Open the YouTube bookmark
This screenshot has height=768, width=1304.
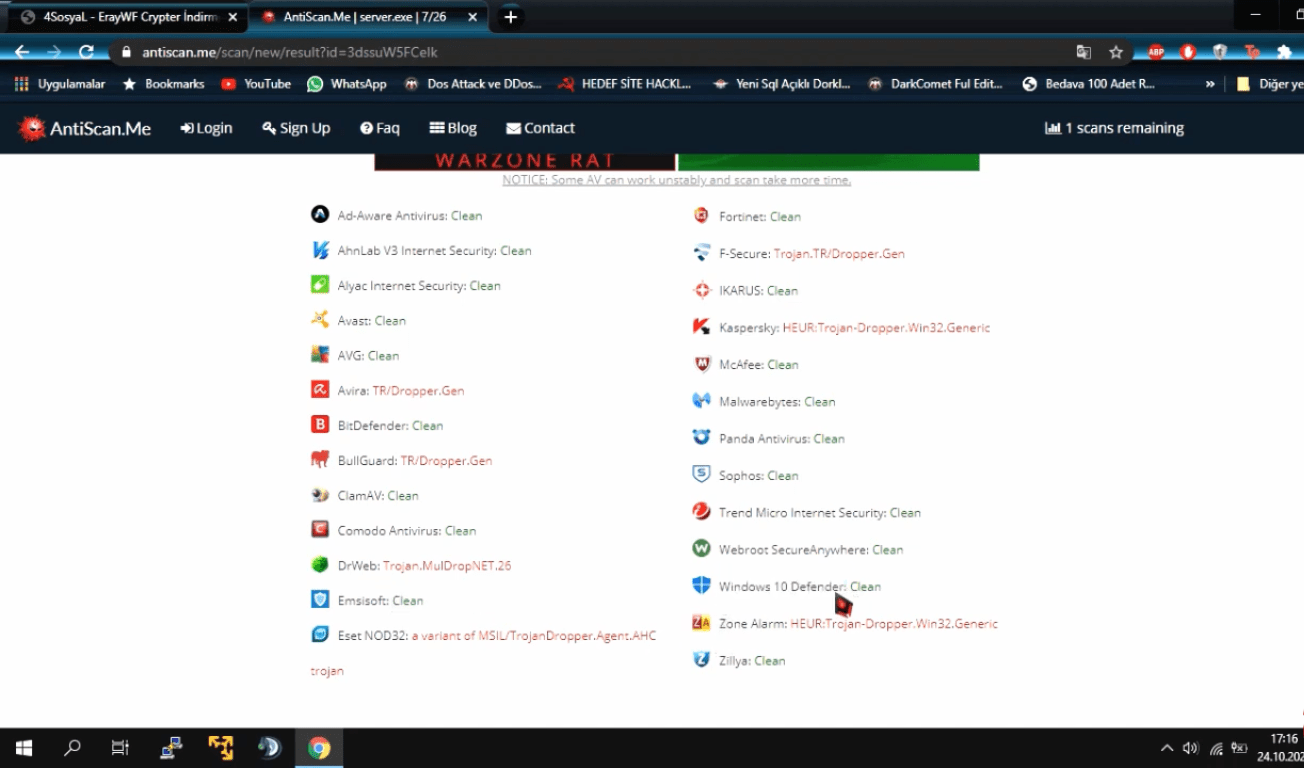pyautogui.click(x=256, y=84)
